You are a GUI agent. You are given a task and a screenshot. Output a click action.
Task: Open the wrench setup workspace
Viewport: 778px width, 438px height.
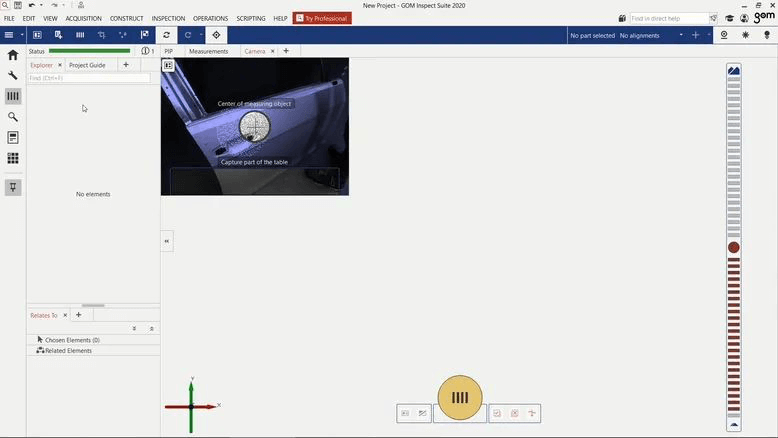point(13,75)
